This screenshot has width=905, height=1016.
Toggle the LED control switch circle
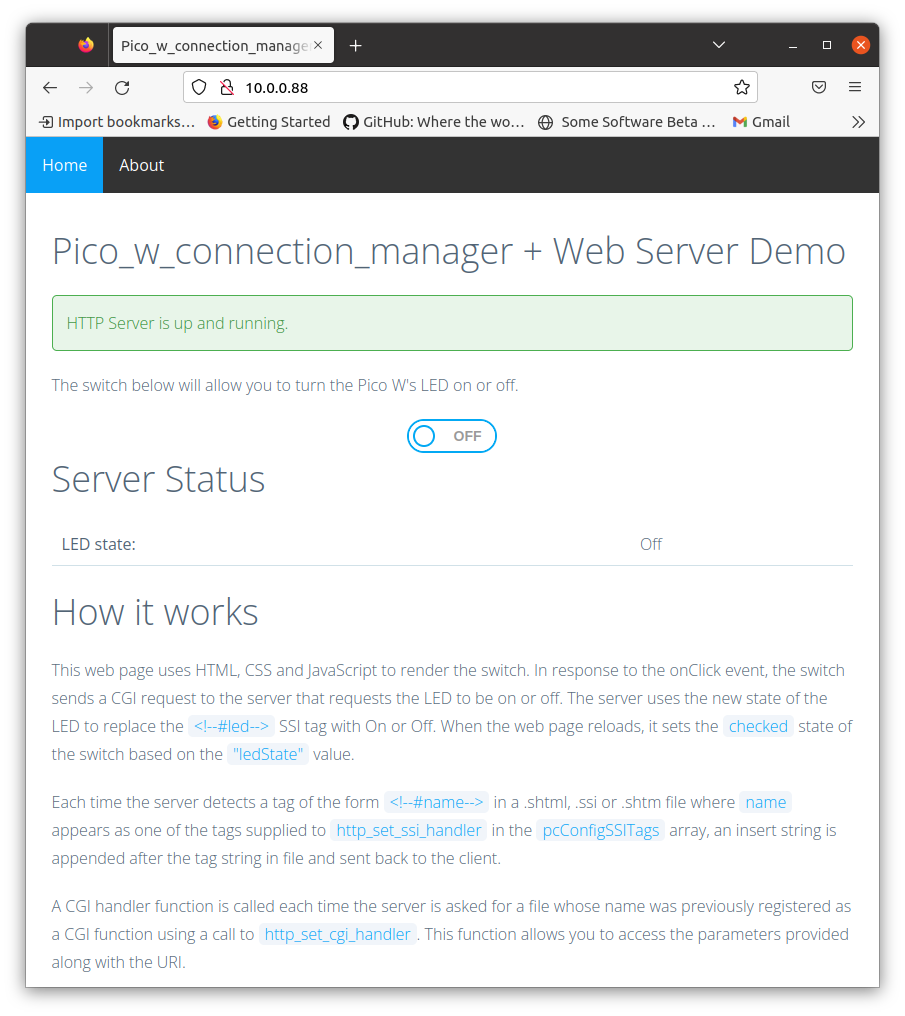(424, 436)
